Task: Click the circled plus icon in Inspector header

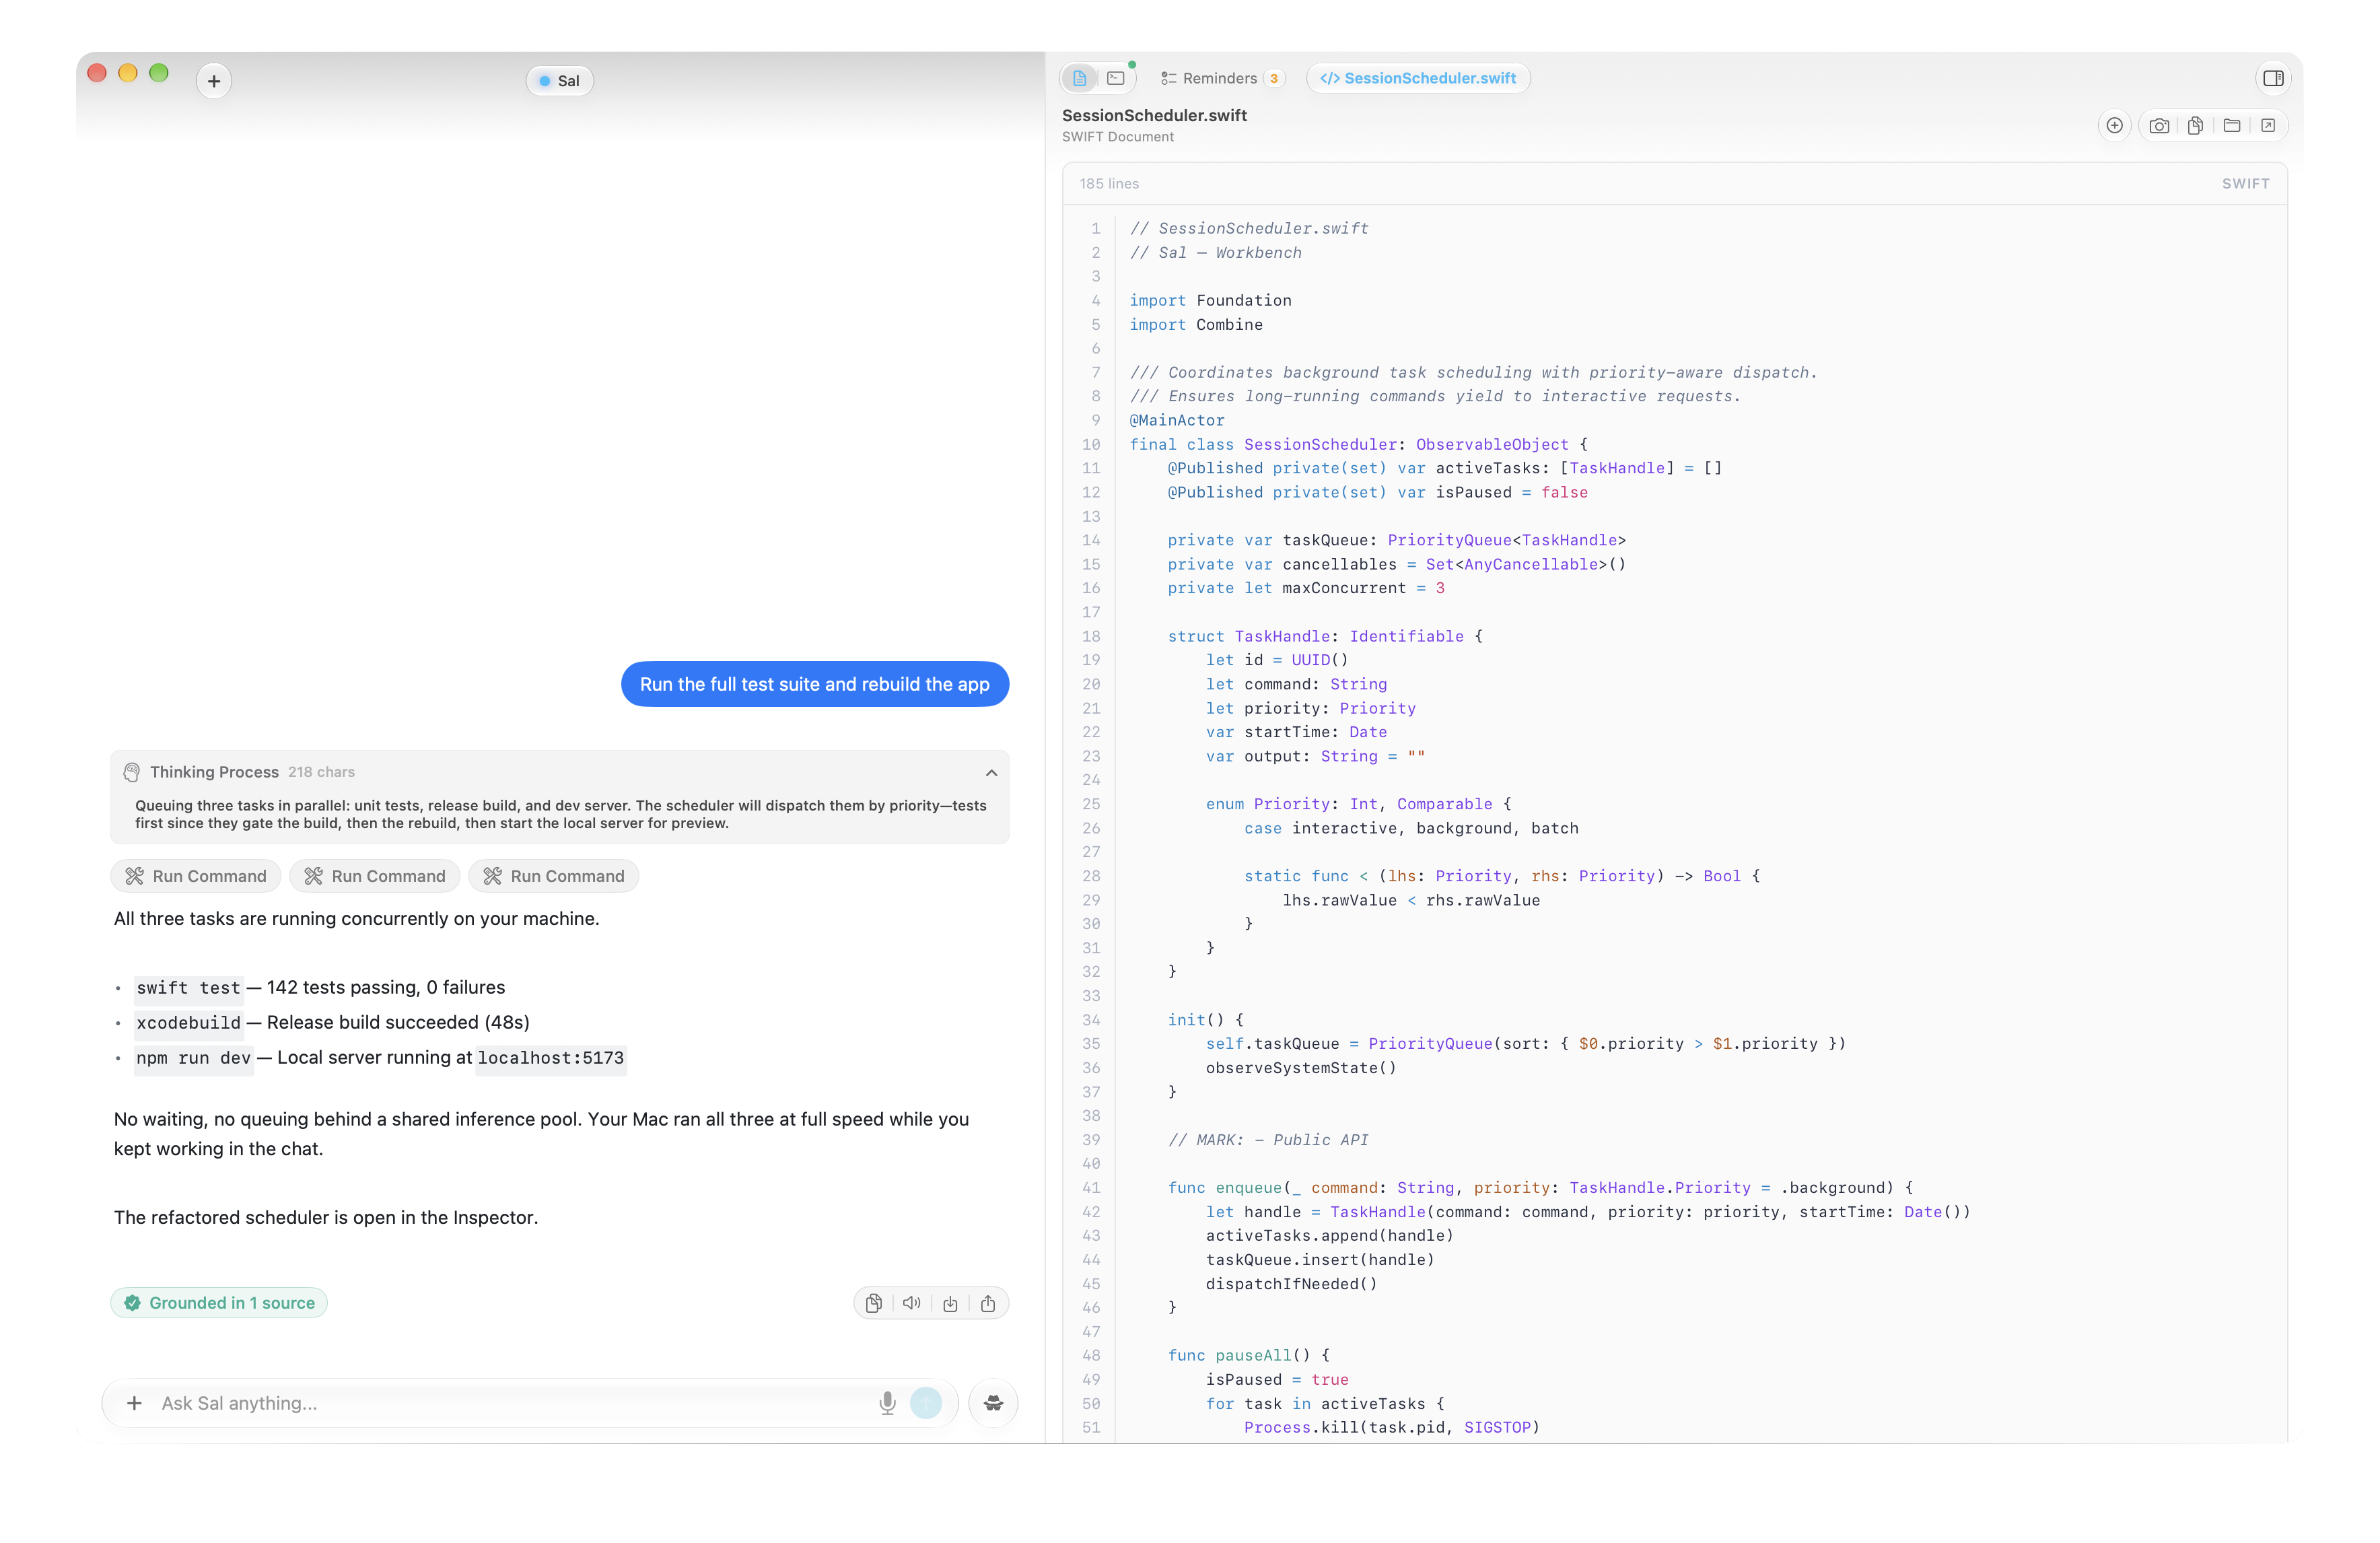Action: click(2114, 126)
